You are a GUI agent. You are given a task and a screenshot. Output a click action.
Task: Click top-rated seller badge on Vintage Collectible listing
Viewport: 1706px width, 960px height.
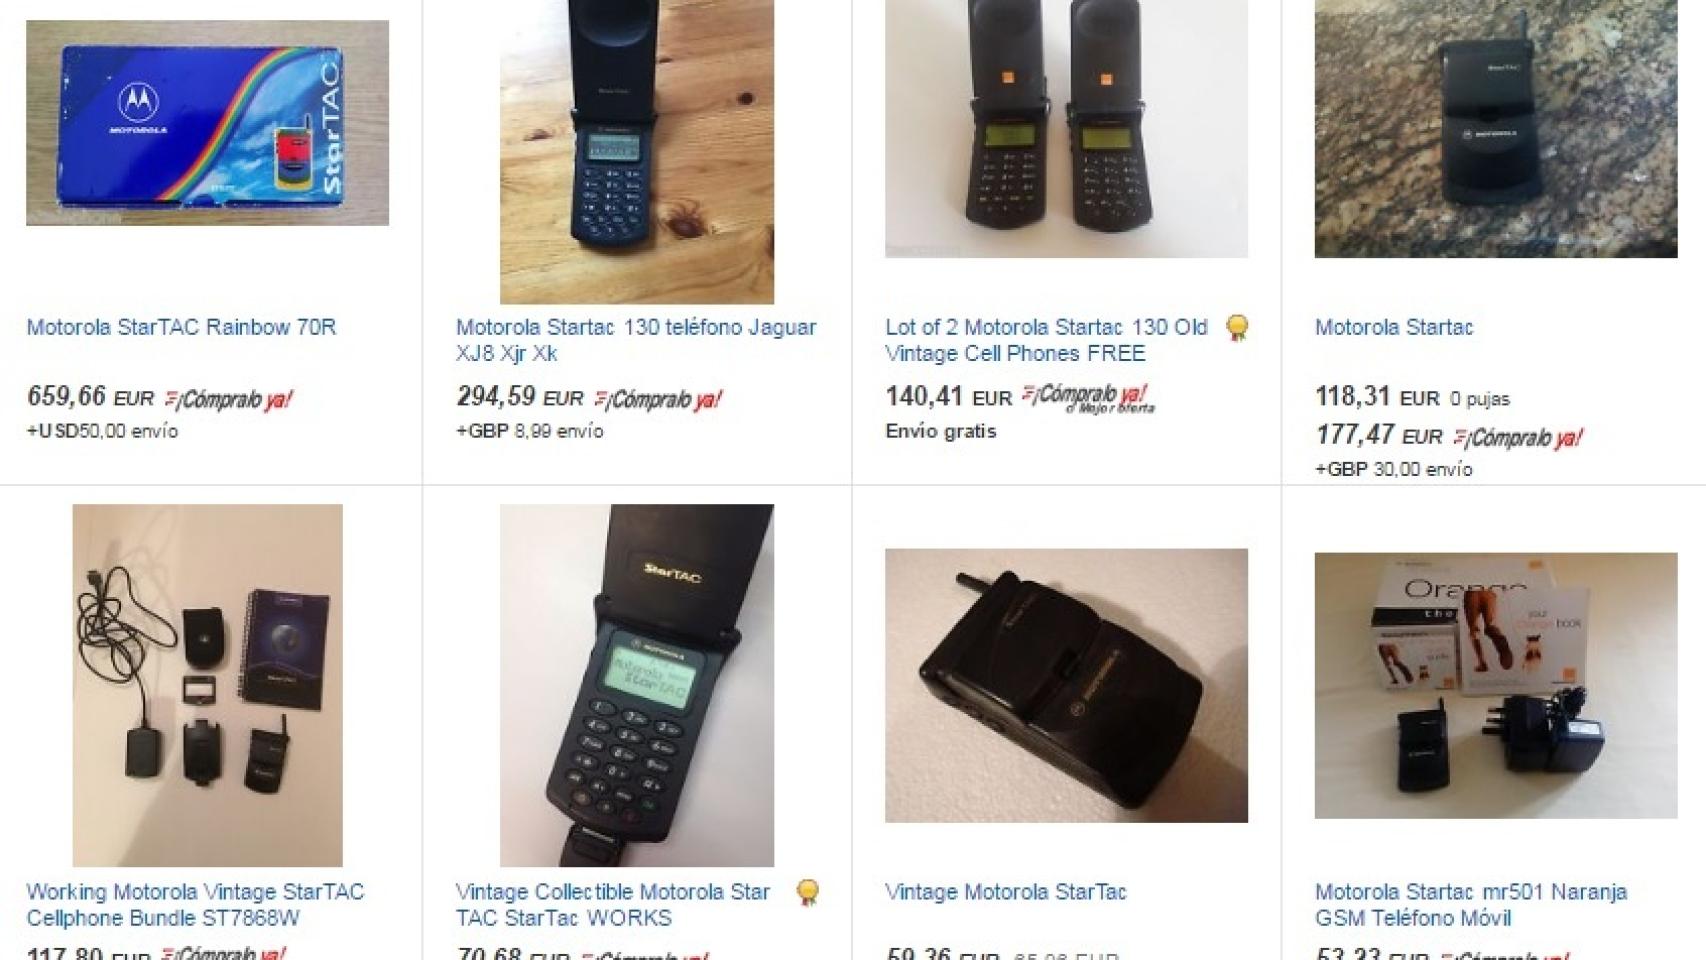808,893
